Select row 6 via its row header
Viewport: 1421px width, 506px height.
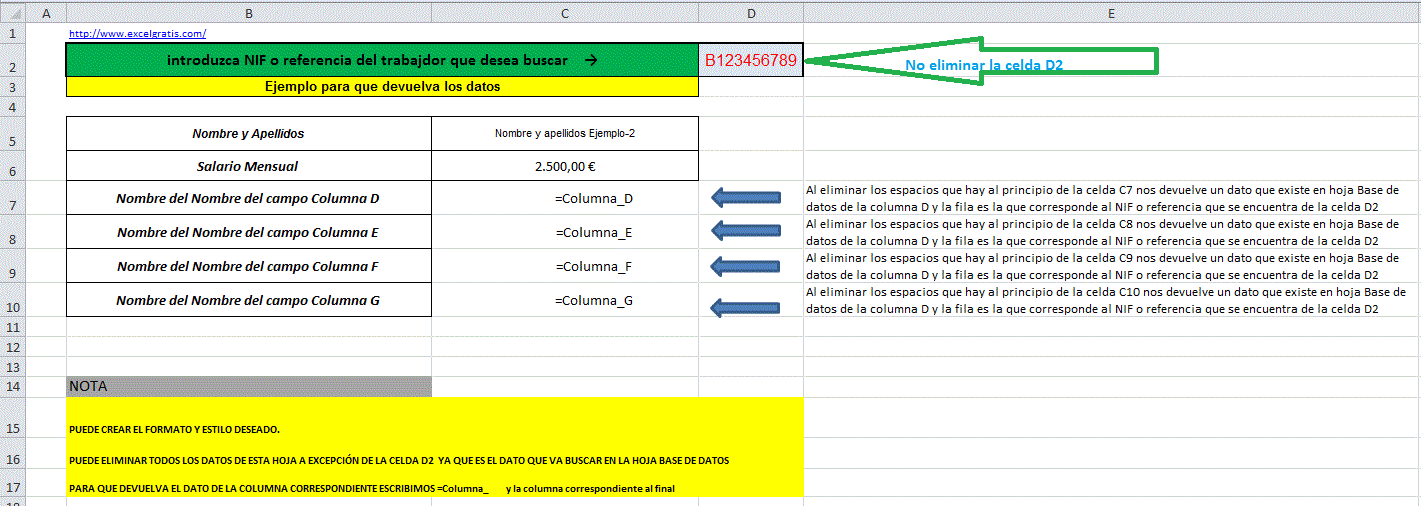(x=15, y=166)
